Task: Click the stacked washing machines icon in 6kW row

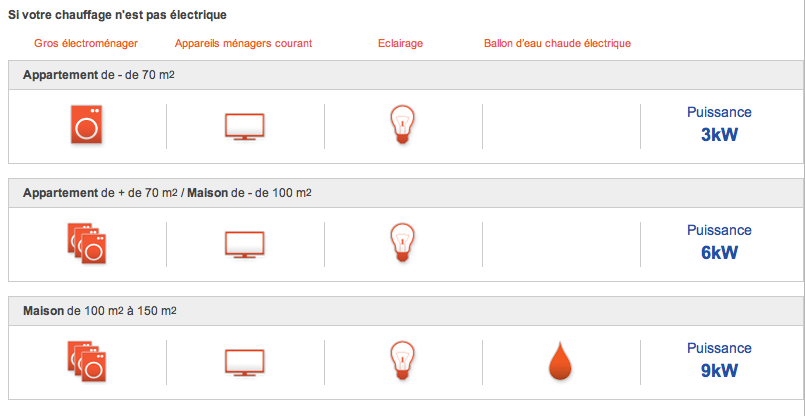Action: (x=86, y=243)
